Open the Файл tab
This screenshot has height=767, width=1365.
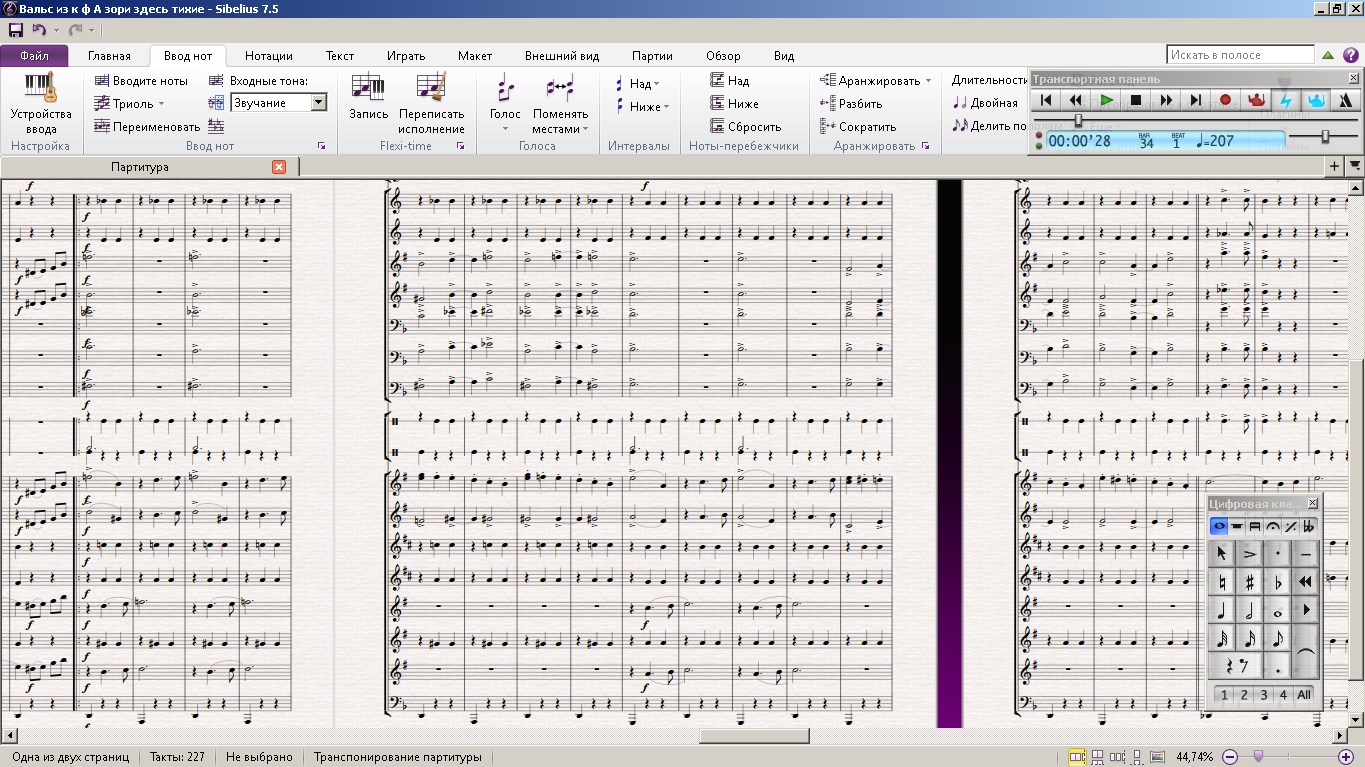click(x=35, y=56)
